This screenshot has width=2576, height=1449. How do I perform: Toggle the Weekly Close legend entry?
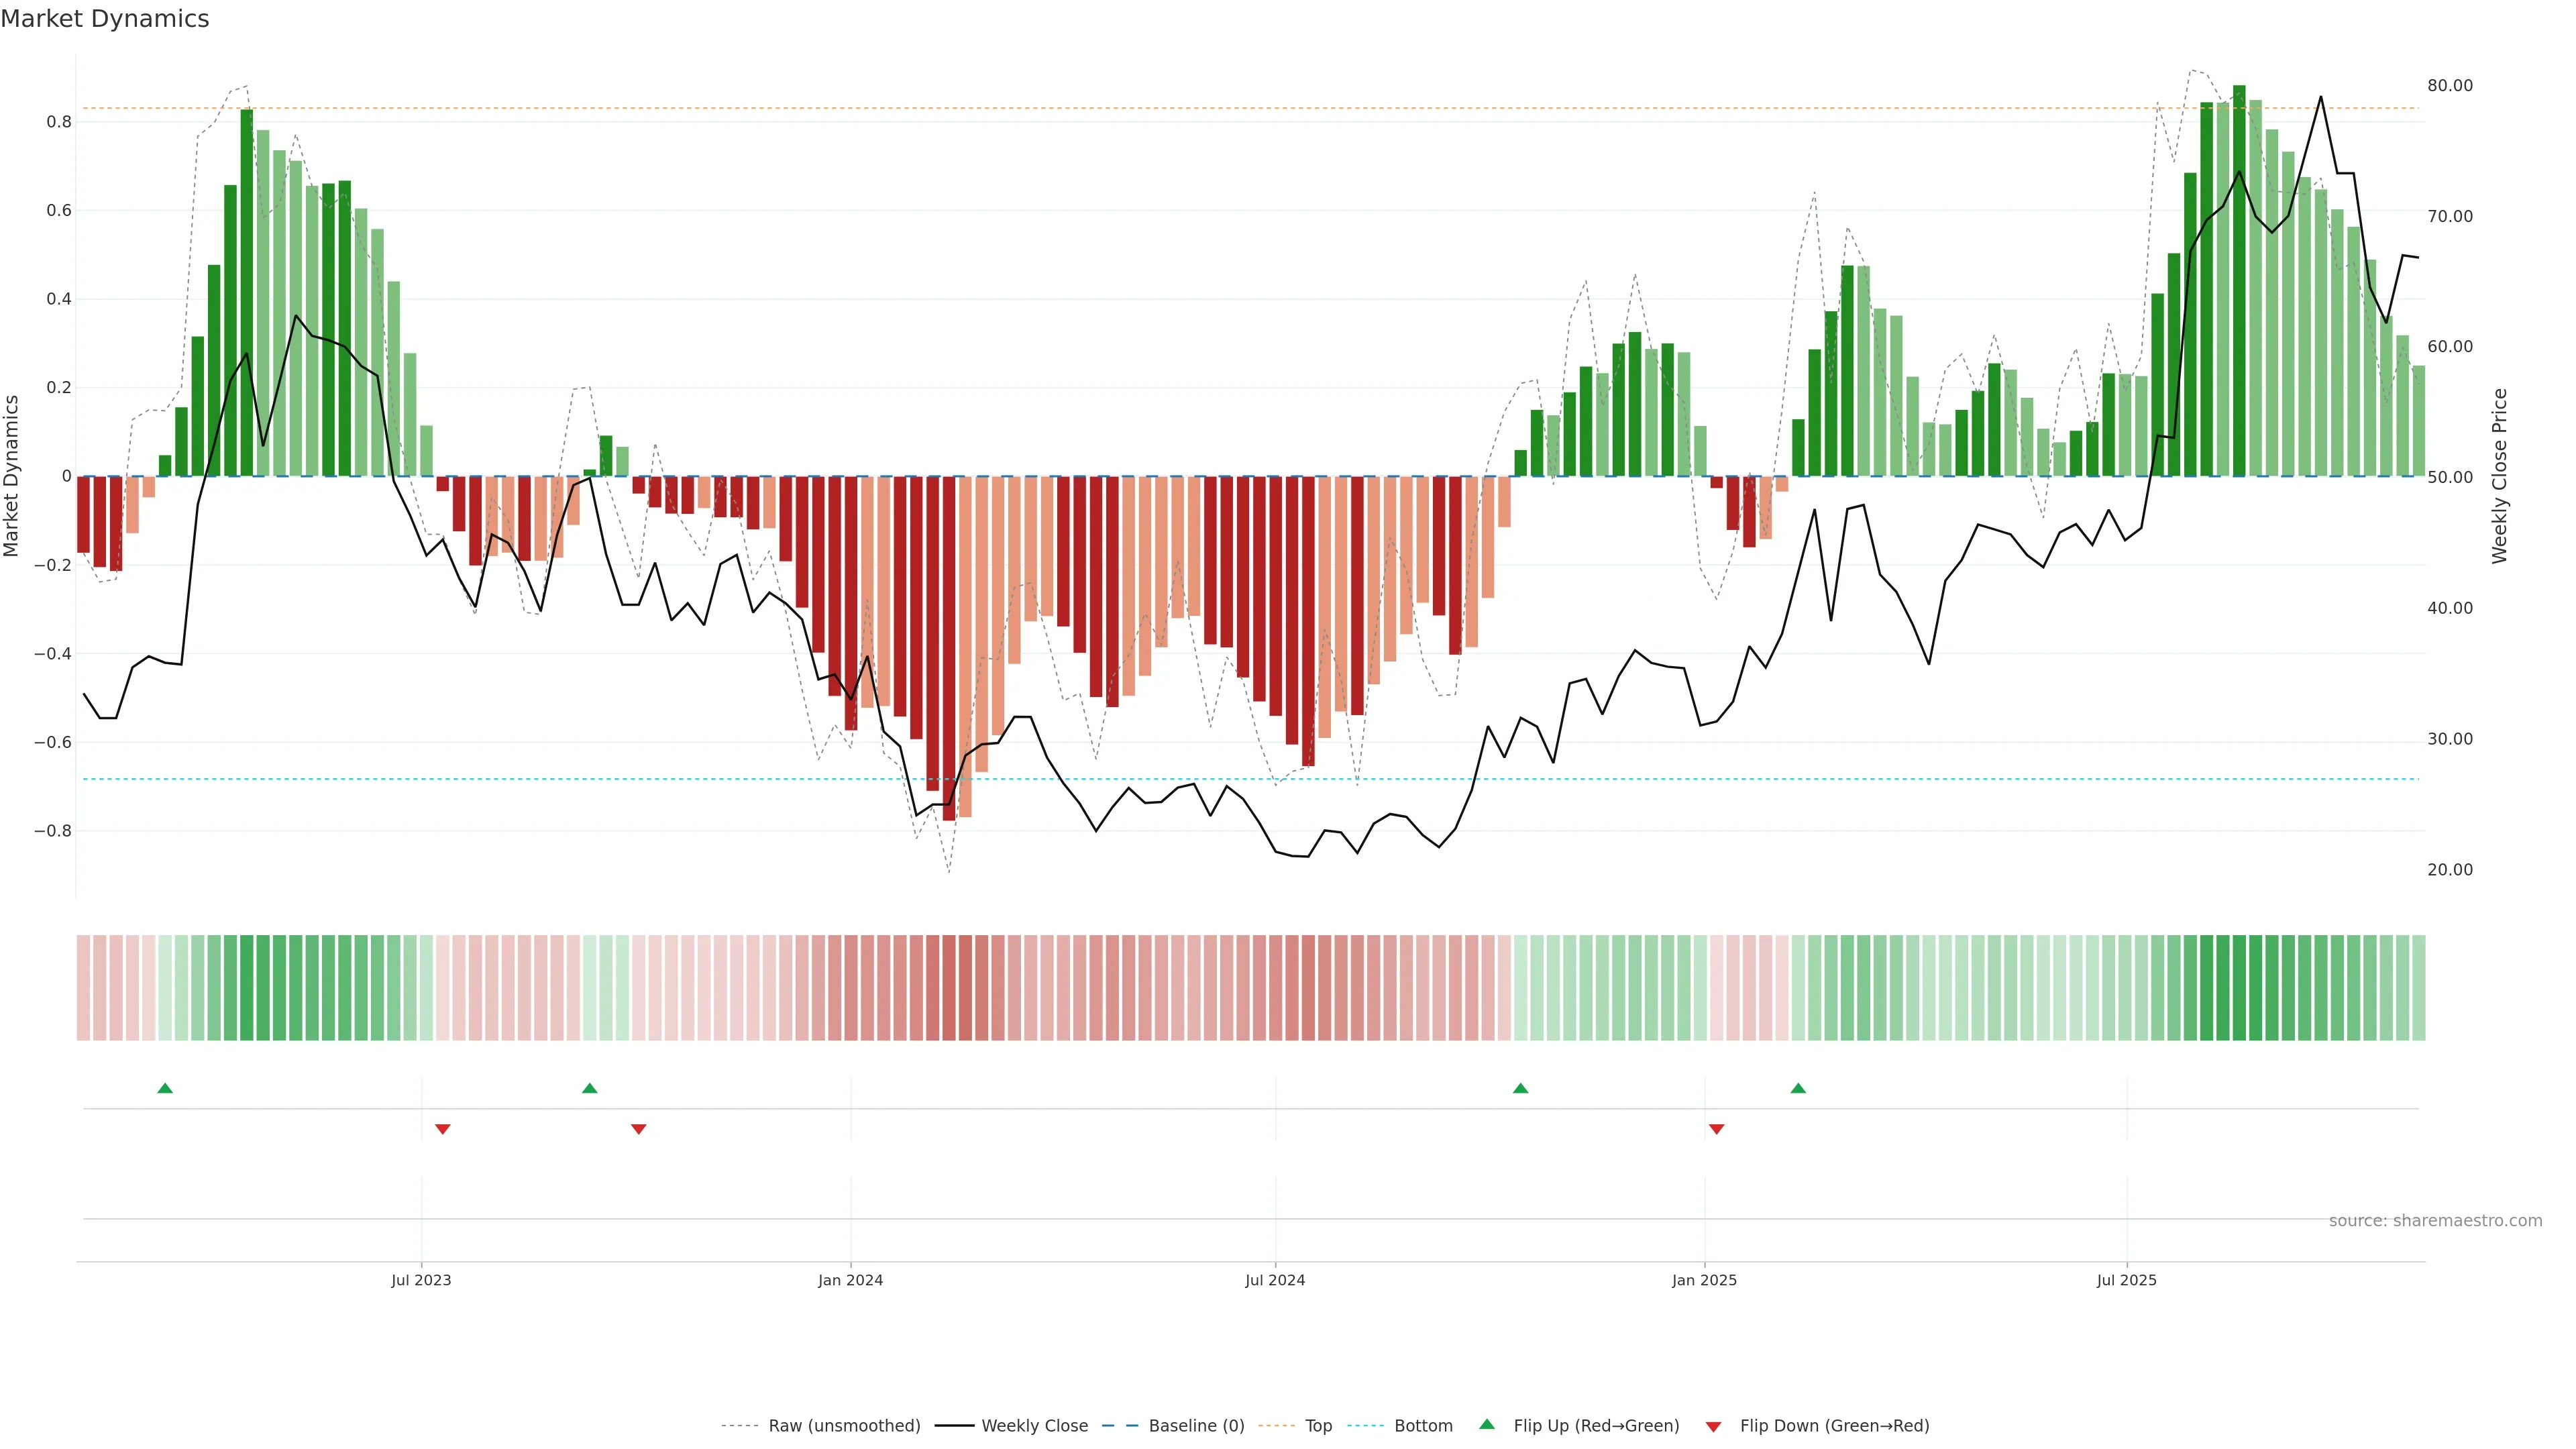coord(1034,1426)
